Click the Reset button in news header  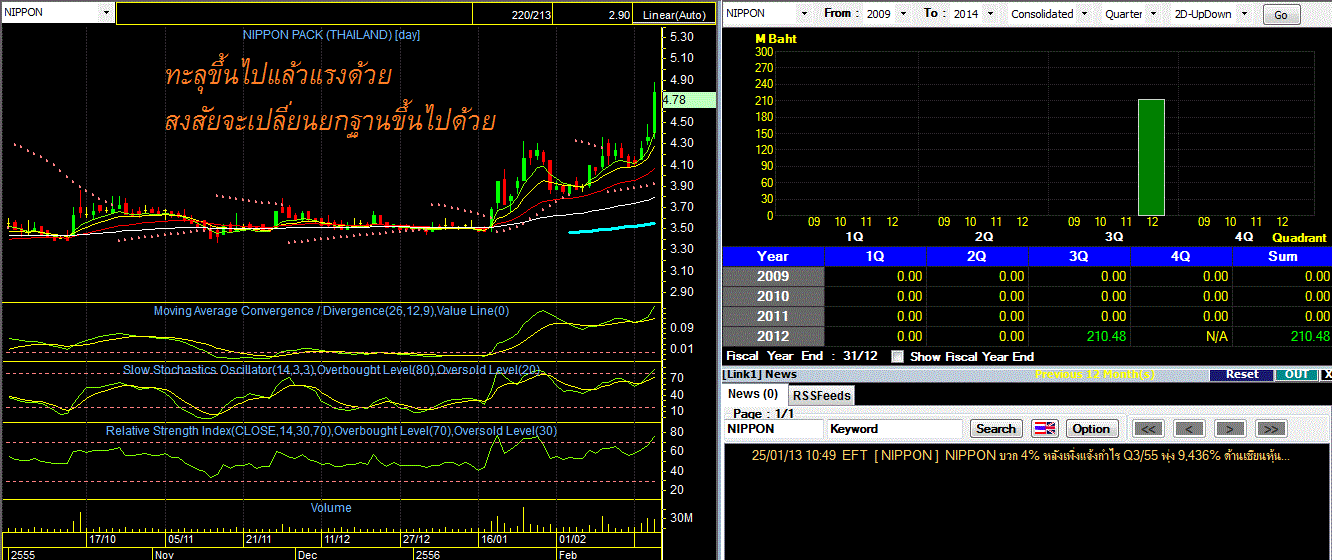[x=1241, y=374]
